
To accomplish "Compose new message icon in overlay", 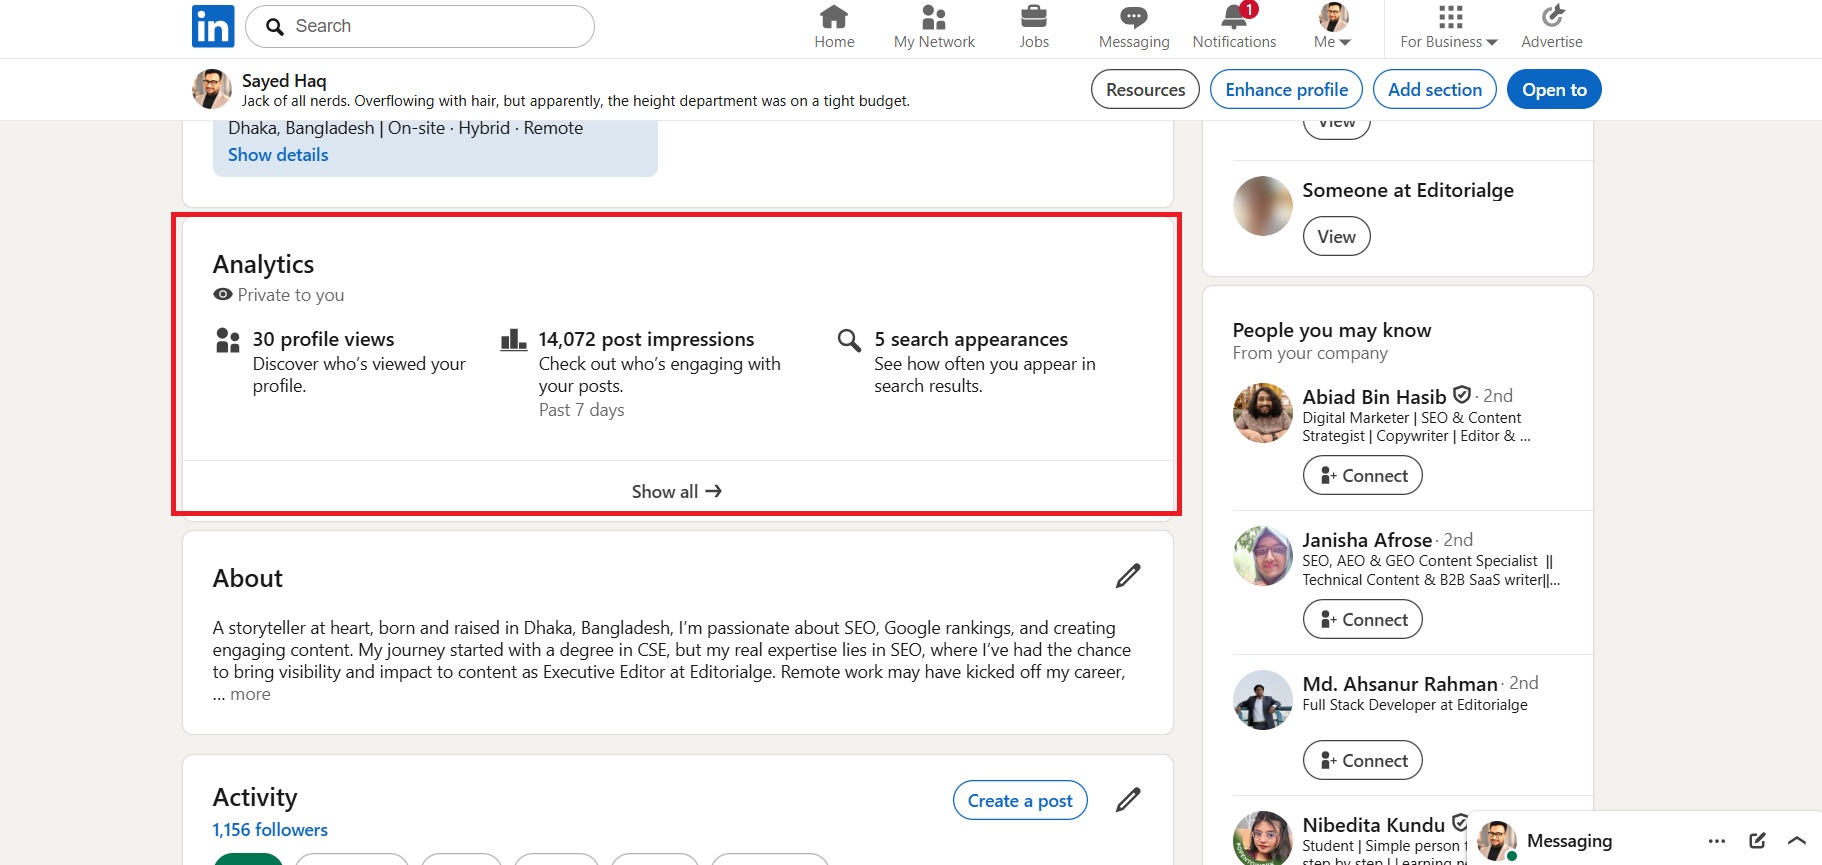I will (1757, 841).
